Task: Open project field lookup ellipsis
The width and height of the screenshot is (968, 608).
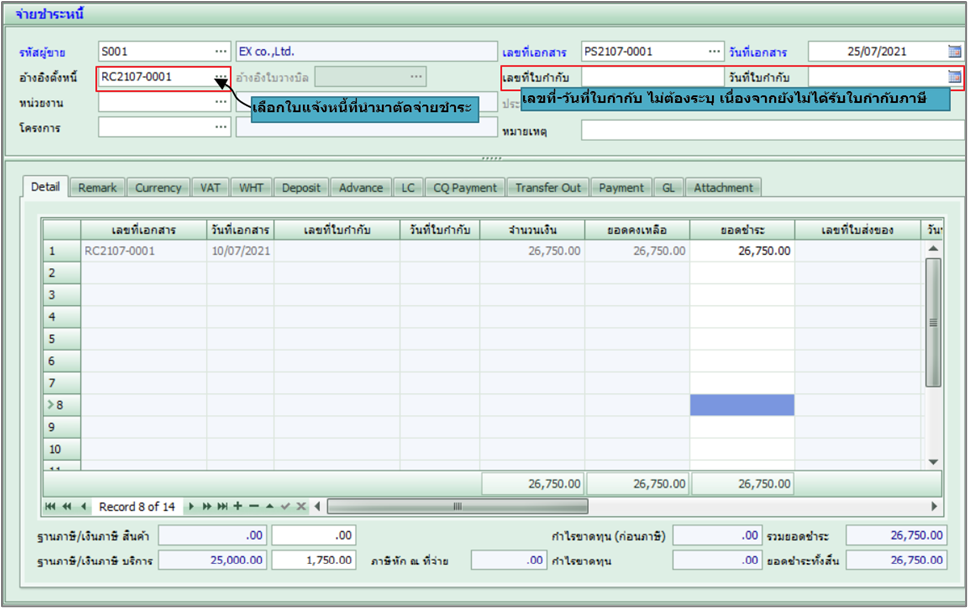Action: pyautogui.click(x=220, y=127)
